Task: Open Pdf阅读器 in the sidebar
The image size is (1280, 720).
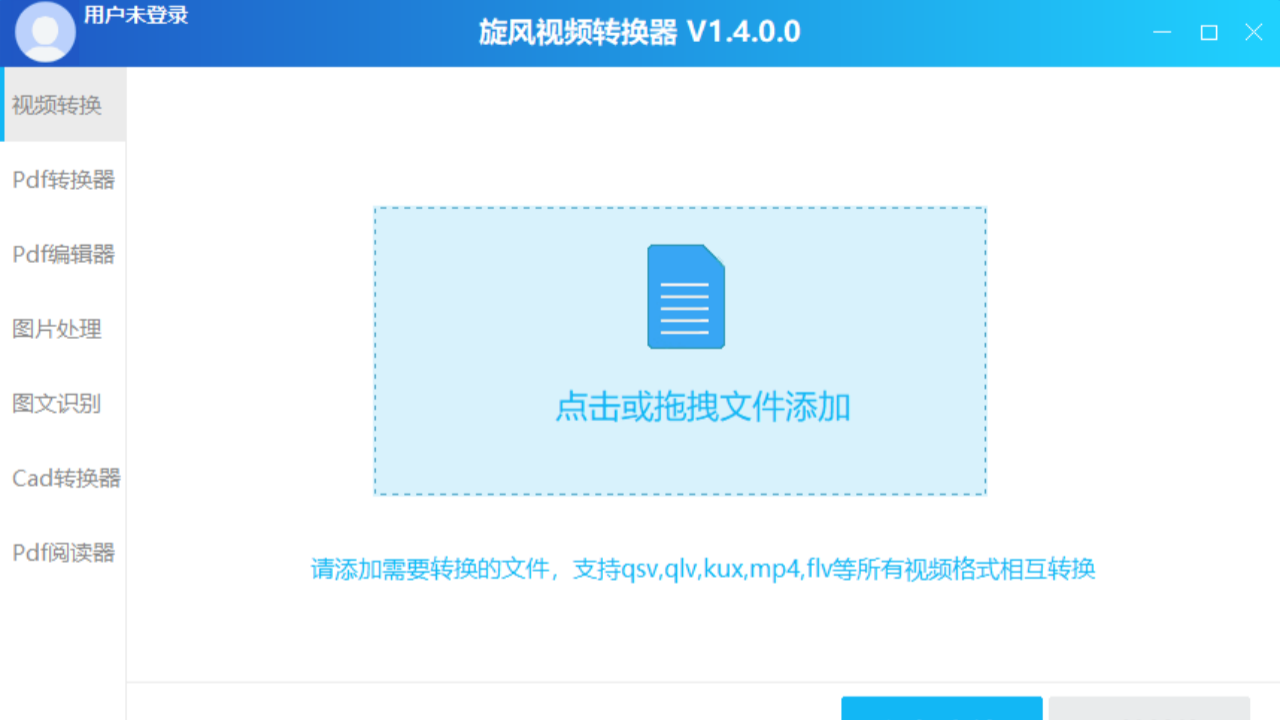Action: (x=63, y=552)
